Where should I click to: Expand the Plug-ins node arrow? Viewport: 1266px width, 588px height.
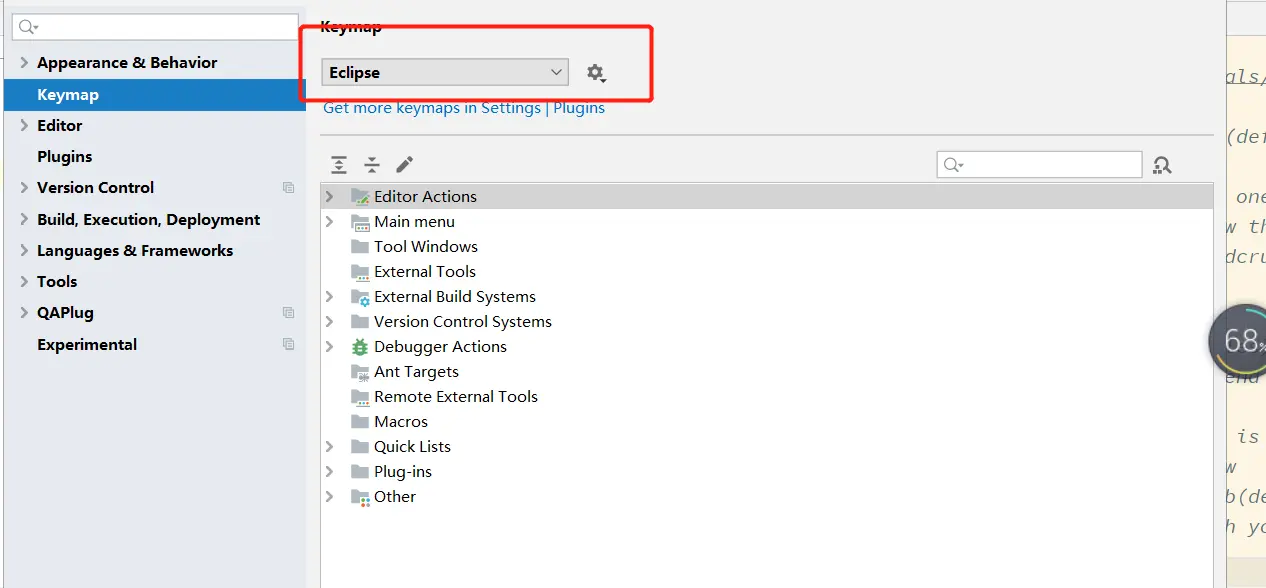tap(330, 471)
